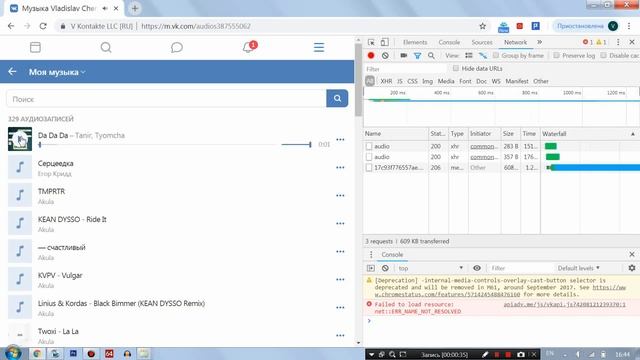Viewport: 640px width, 360px height.
Task: Open console drawer three-dot menu
Action: click(371, 254)
